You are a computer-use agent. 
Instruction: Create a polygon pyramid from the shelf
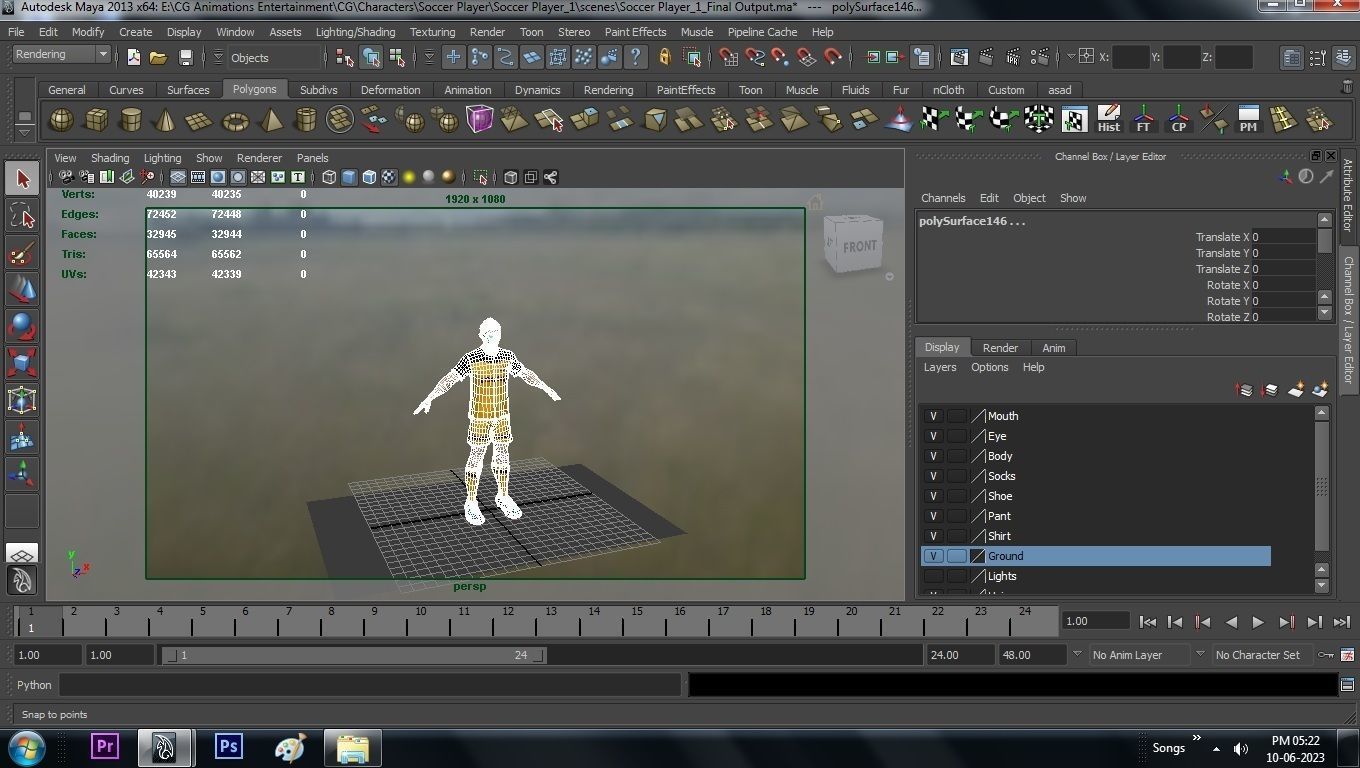point(270,121)
